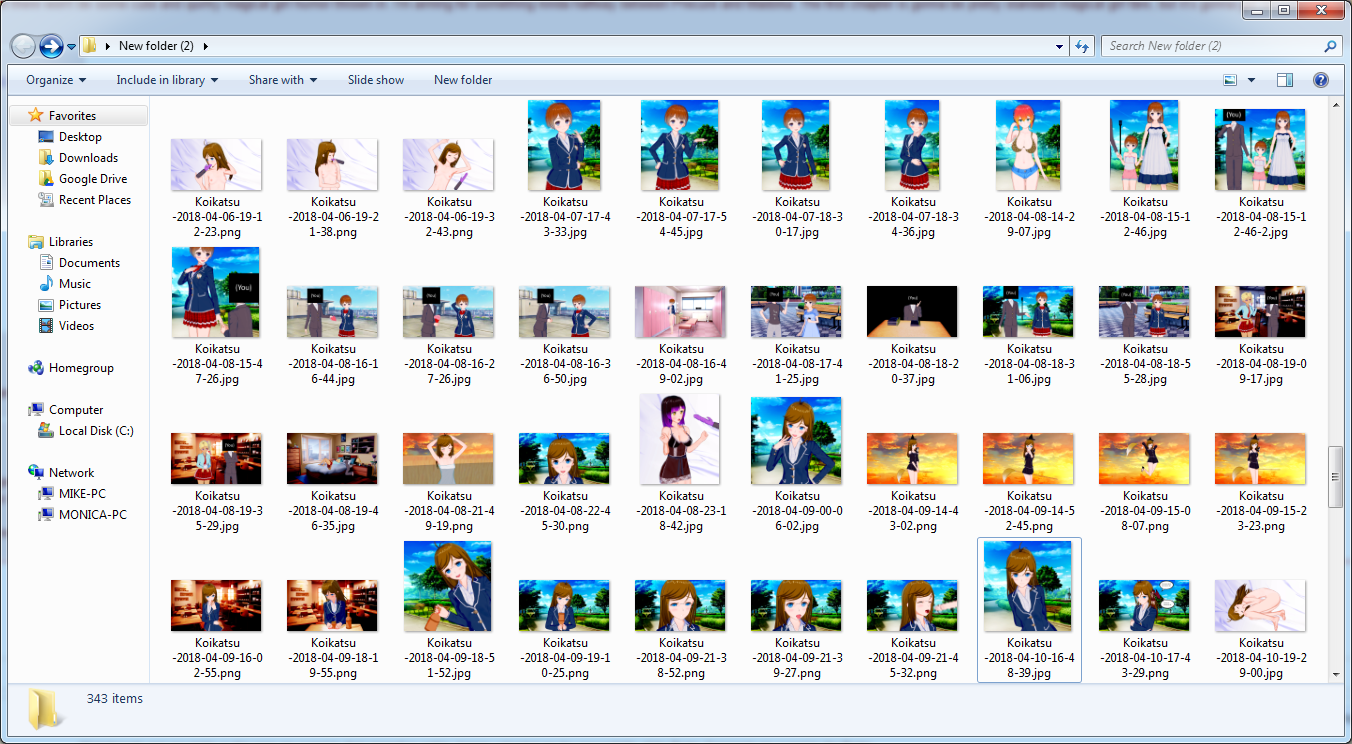Click the Back navigation arrow button
1352x744 pixels.
tap(22, 46)
